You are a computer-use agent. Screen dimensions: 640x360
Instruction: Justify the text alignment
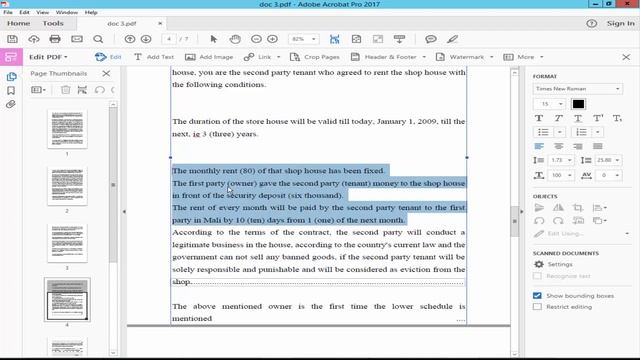click(x=598, y=146)
